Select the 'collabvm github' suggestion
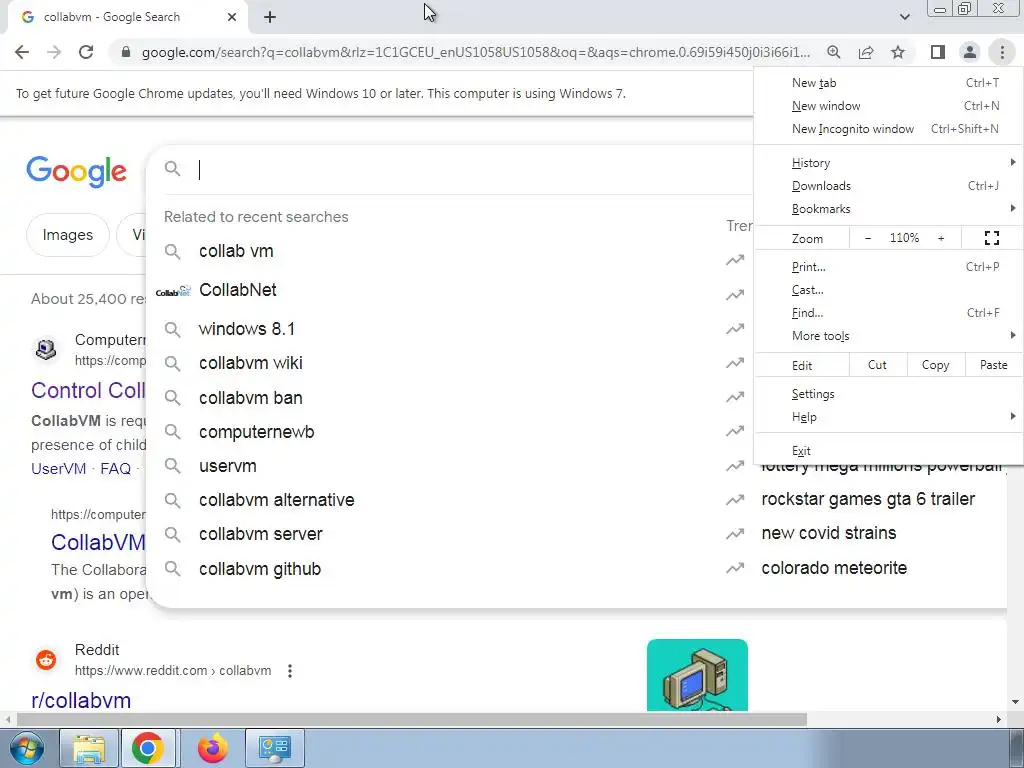 260,569
